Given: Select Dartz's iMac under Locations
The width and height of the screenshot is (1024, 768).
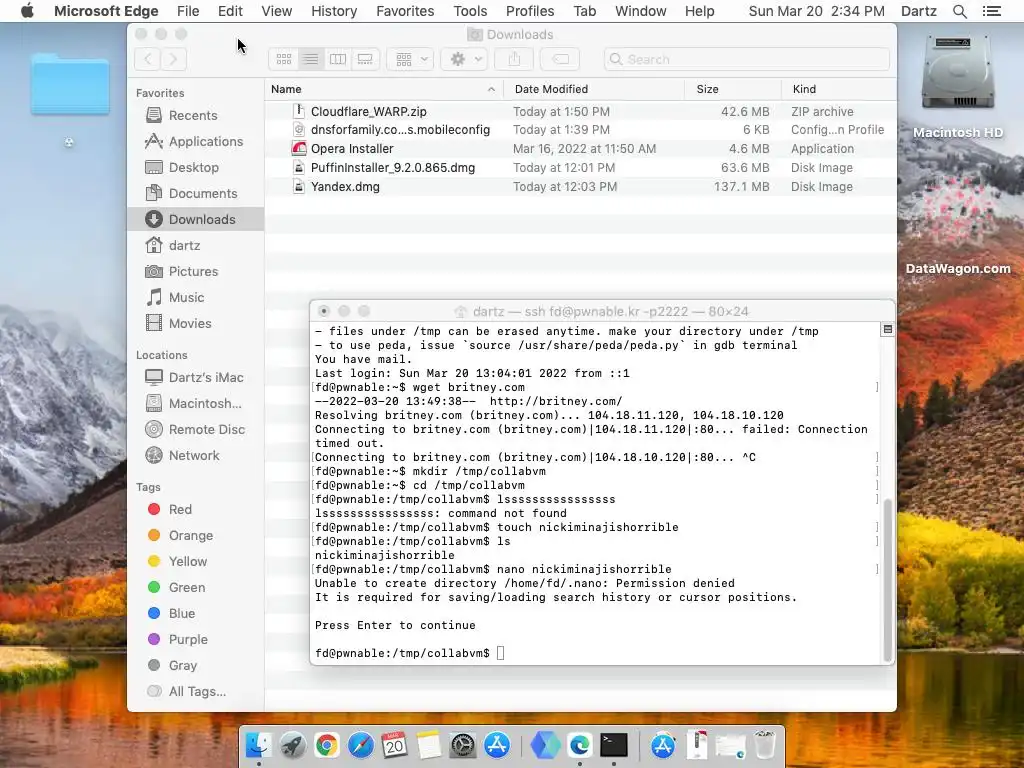Looking at the screenshot, I should click(195, 377).
